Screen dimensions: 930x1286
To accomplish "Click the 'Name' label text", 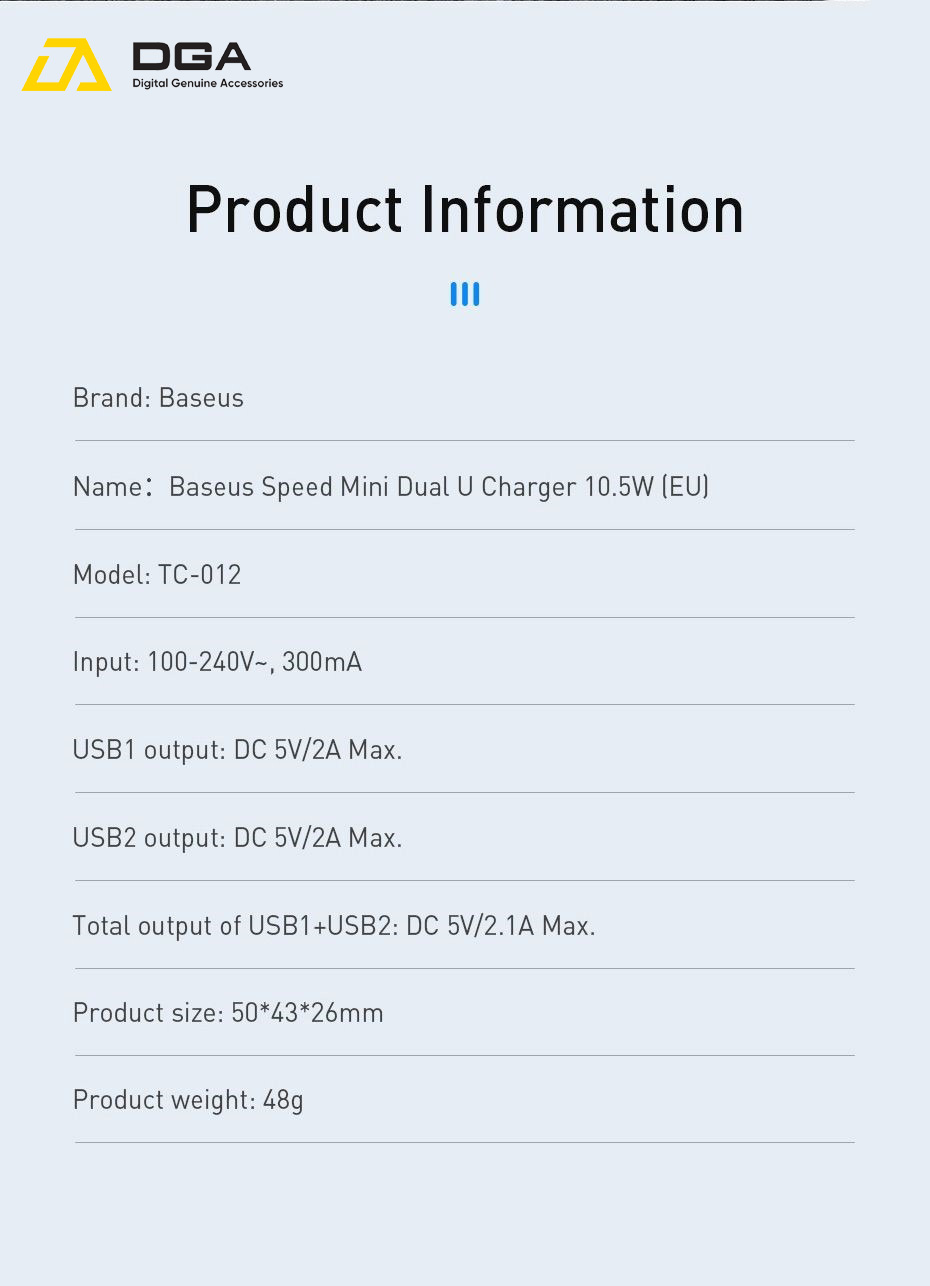I will 106,487.
